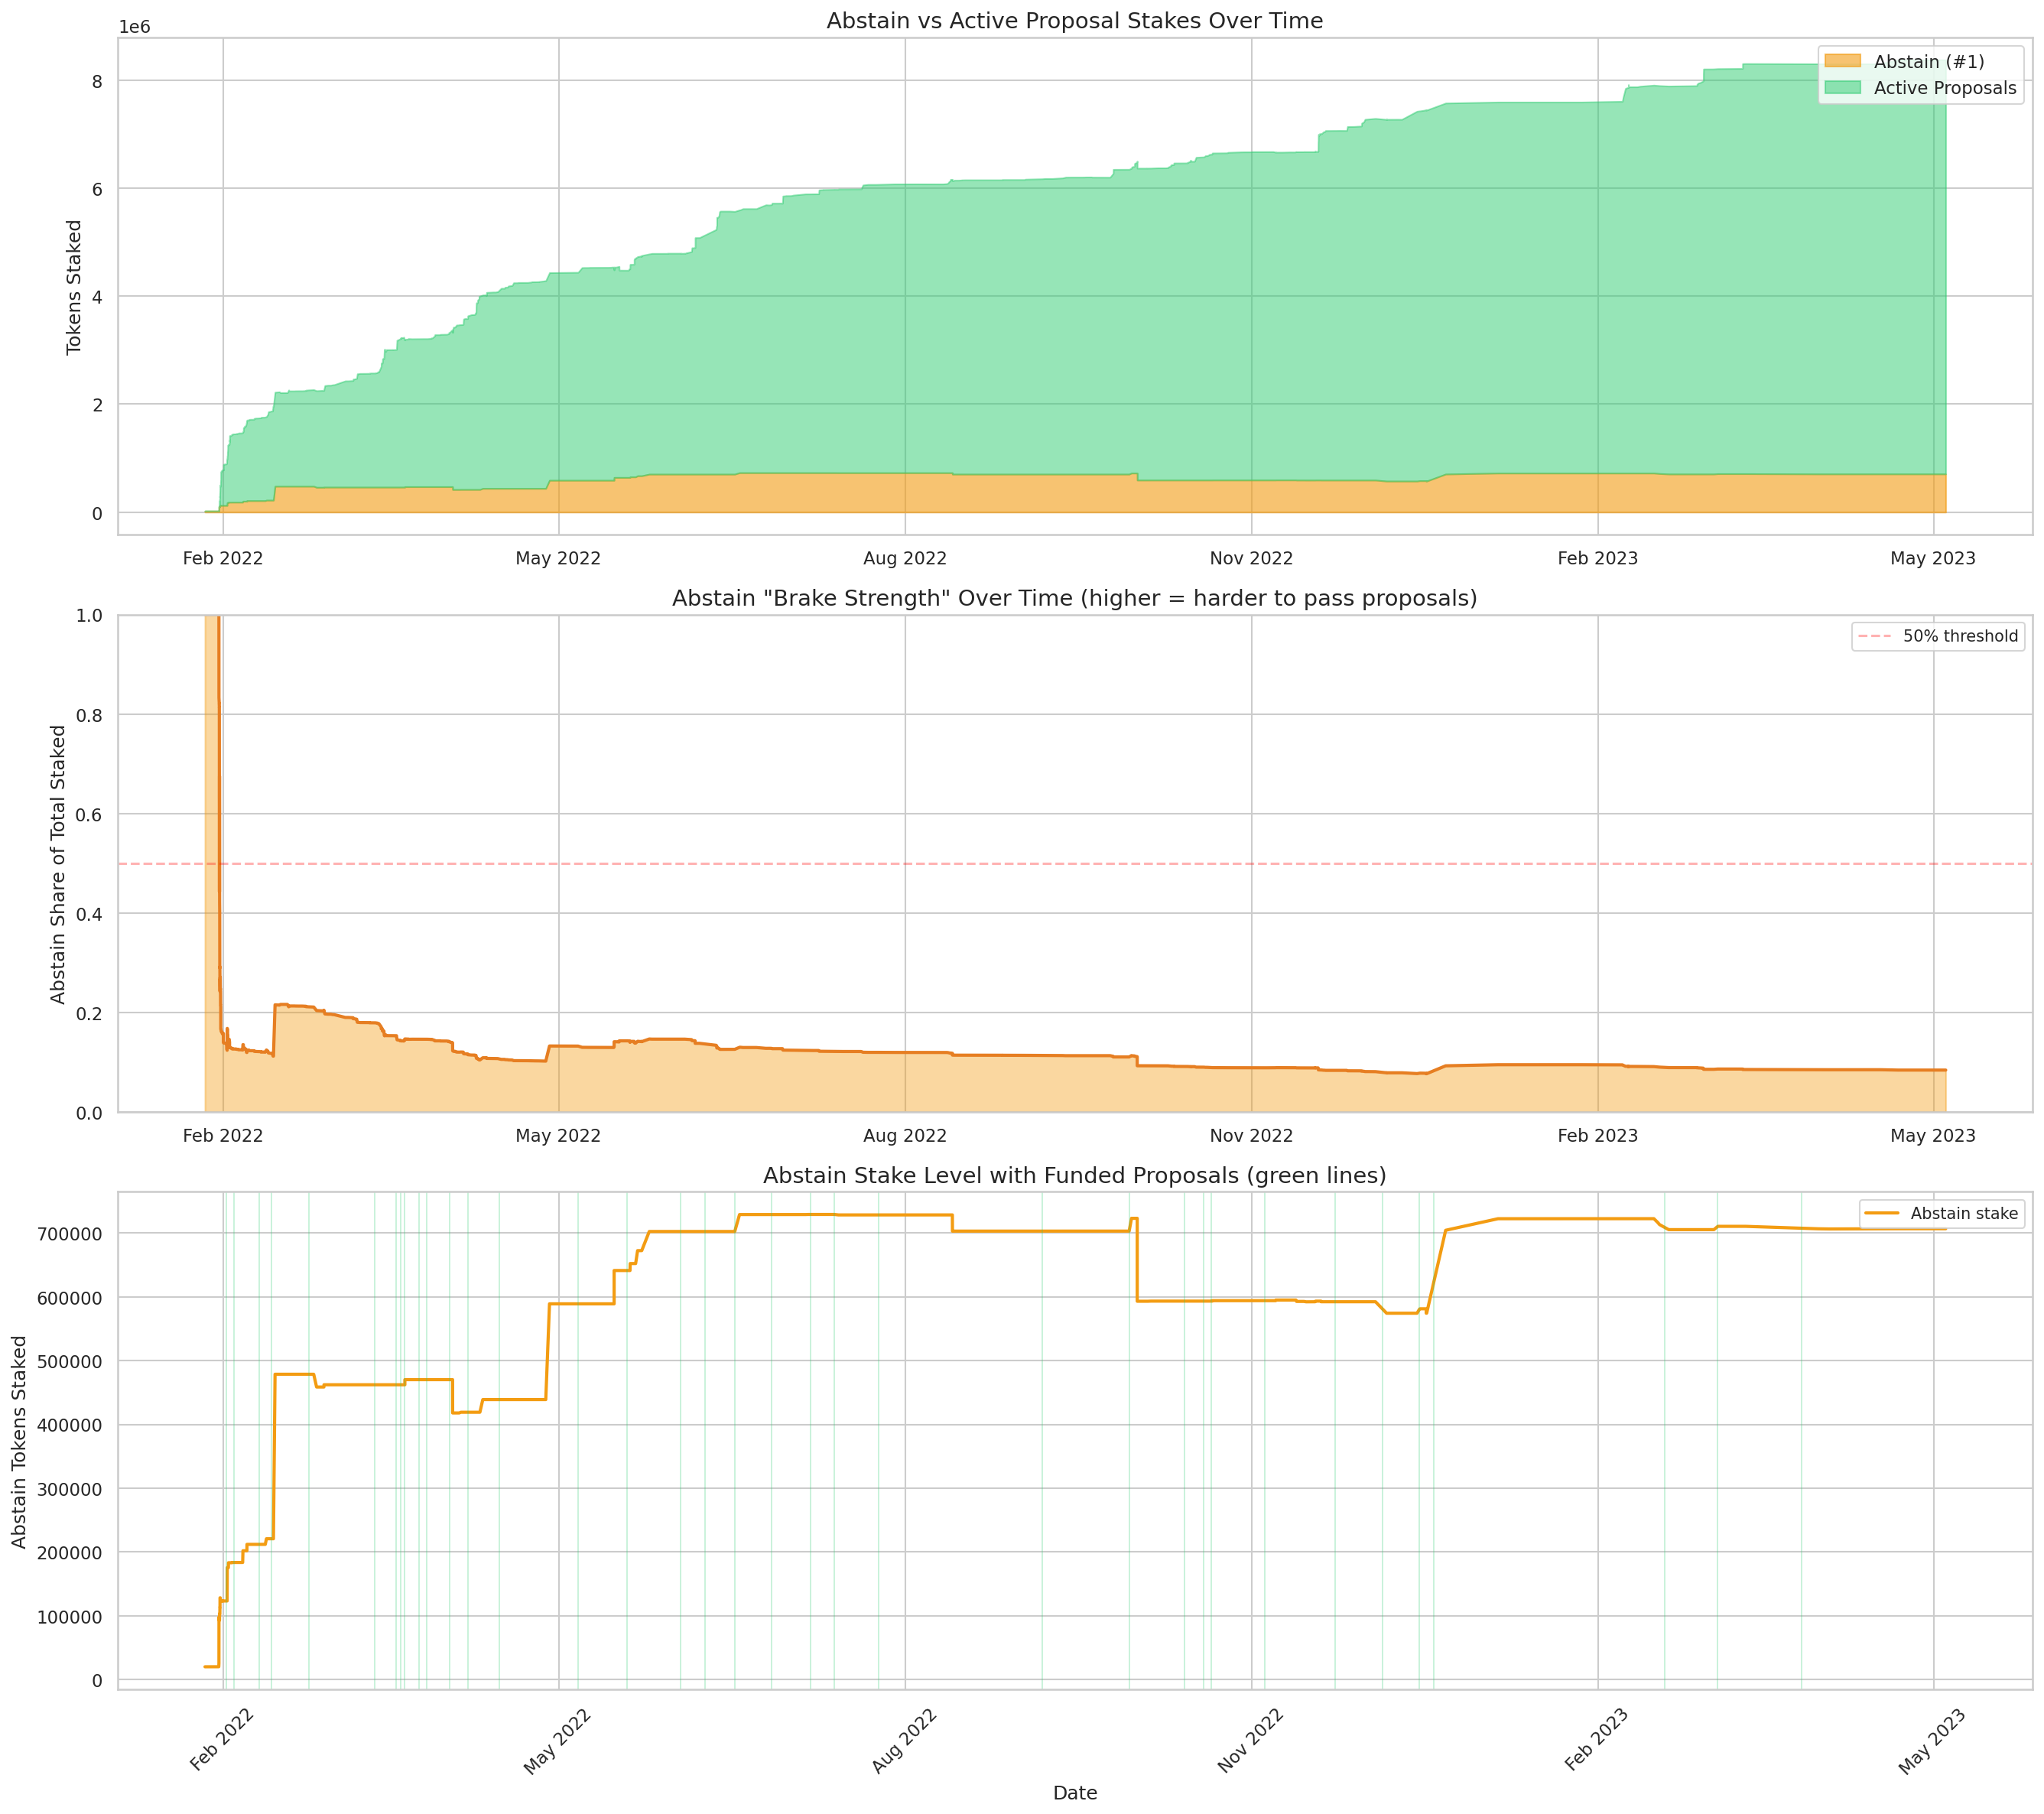Click the 1e6 scale notation on the top chart
Viewport: 2044px width, 1814px height.
click(134, 27)
